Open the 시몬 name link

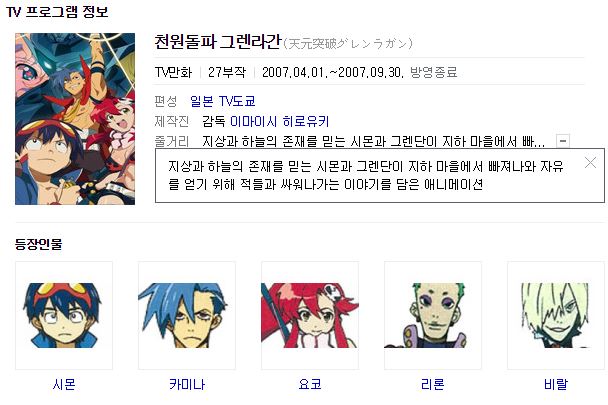64,384
